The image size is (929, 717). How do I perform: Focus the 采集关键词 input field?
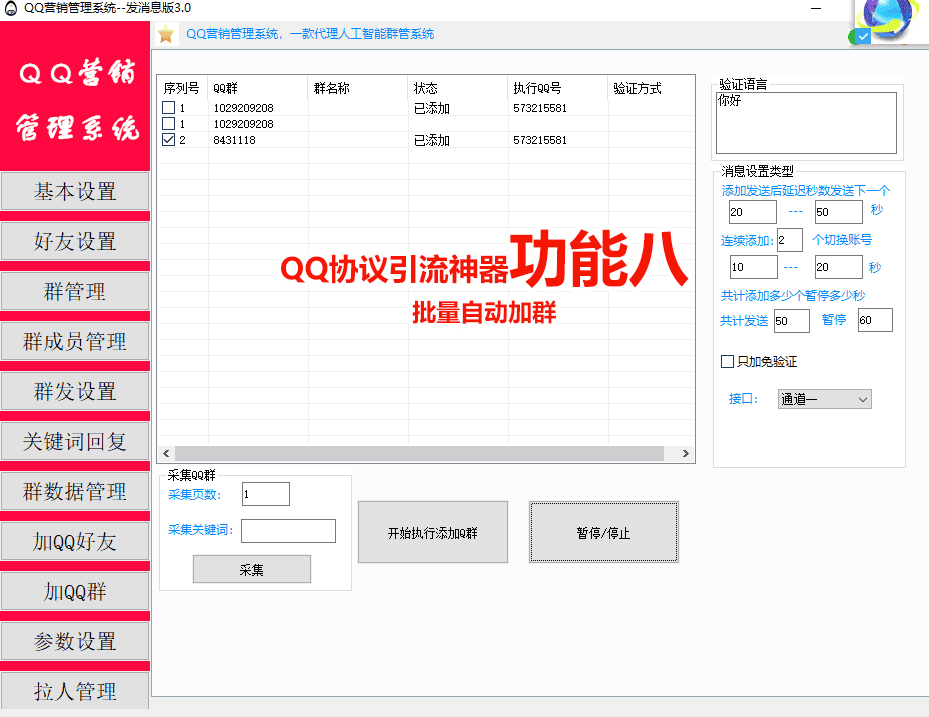[289, 530]
